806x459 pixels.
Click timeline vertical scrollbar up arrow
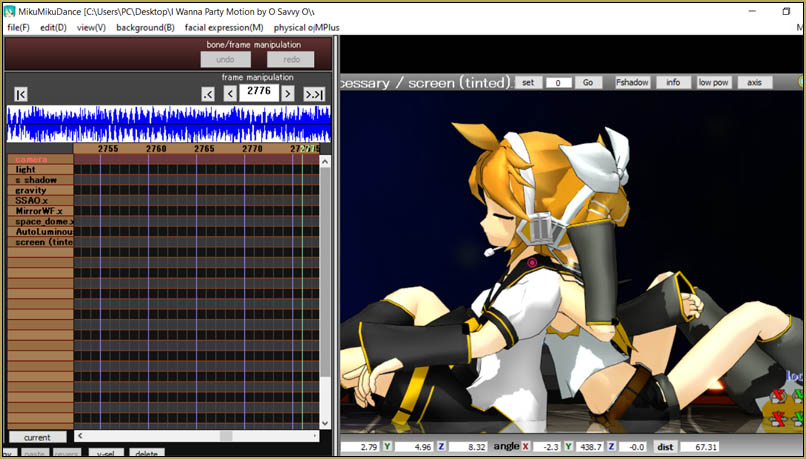325,161
